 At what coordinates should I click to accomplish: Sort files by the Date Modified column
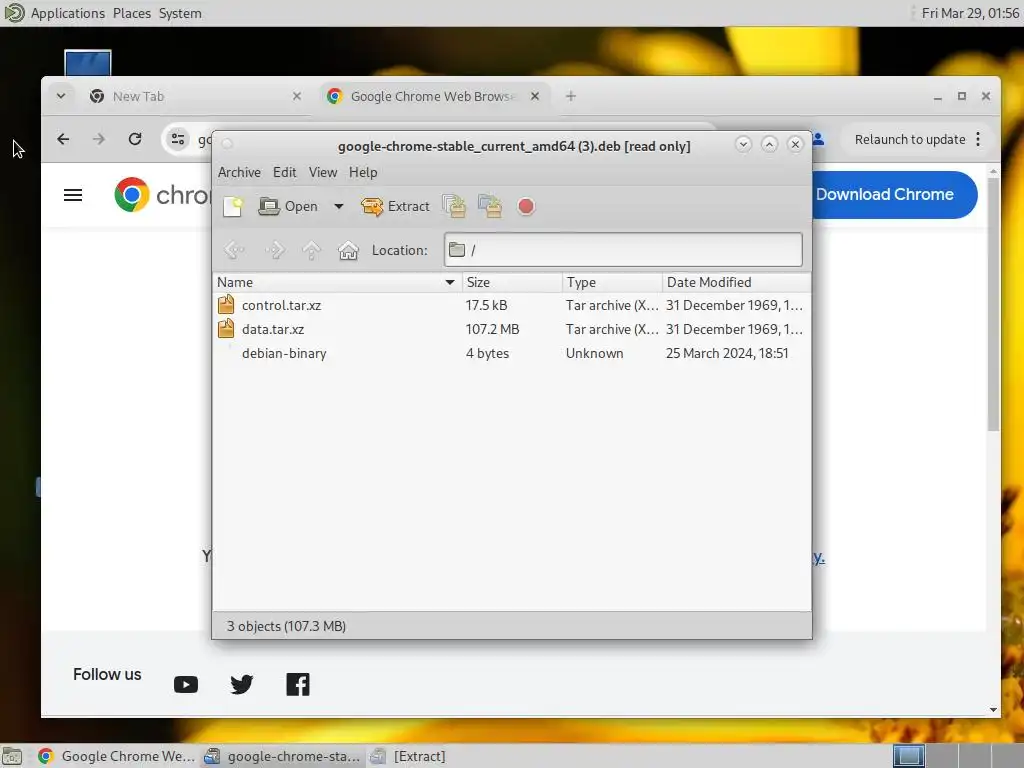pos(737,282)
